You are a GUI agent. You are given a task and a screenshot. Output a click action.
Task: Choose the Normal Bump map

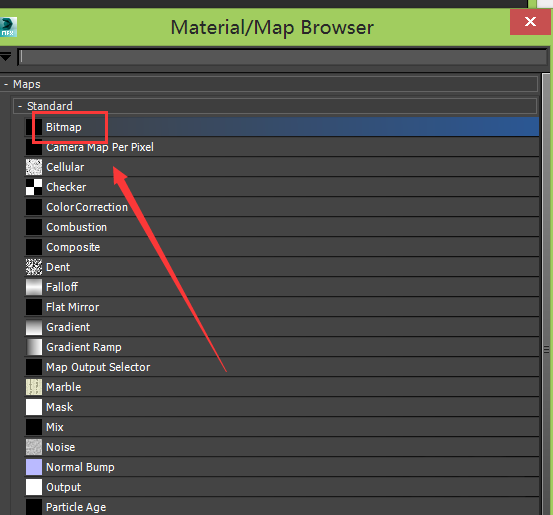tap(282, 467)
